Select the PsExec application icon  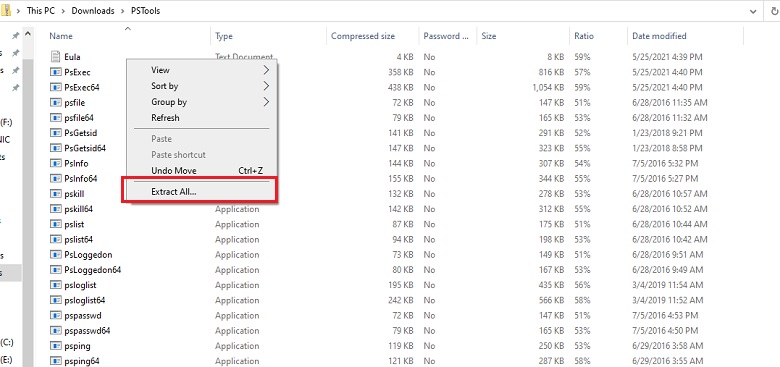(x=56, y=72)
